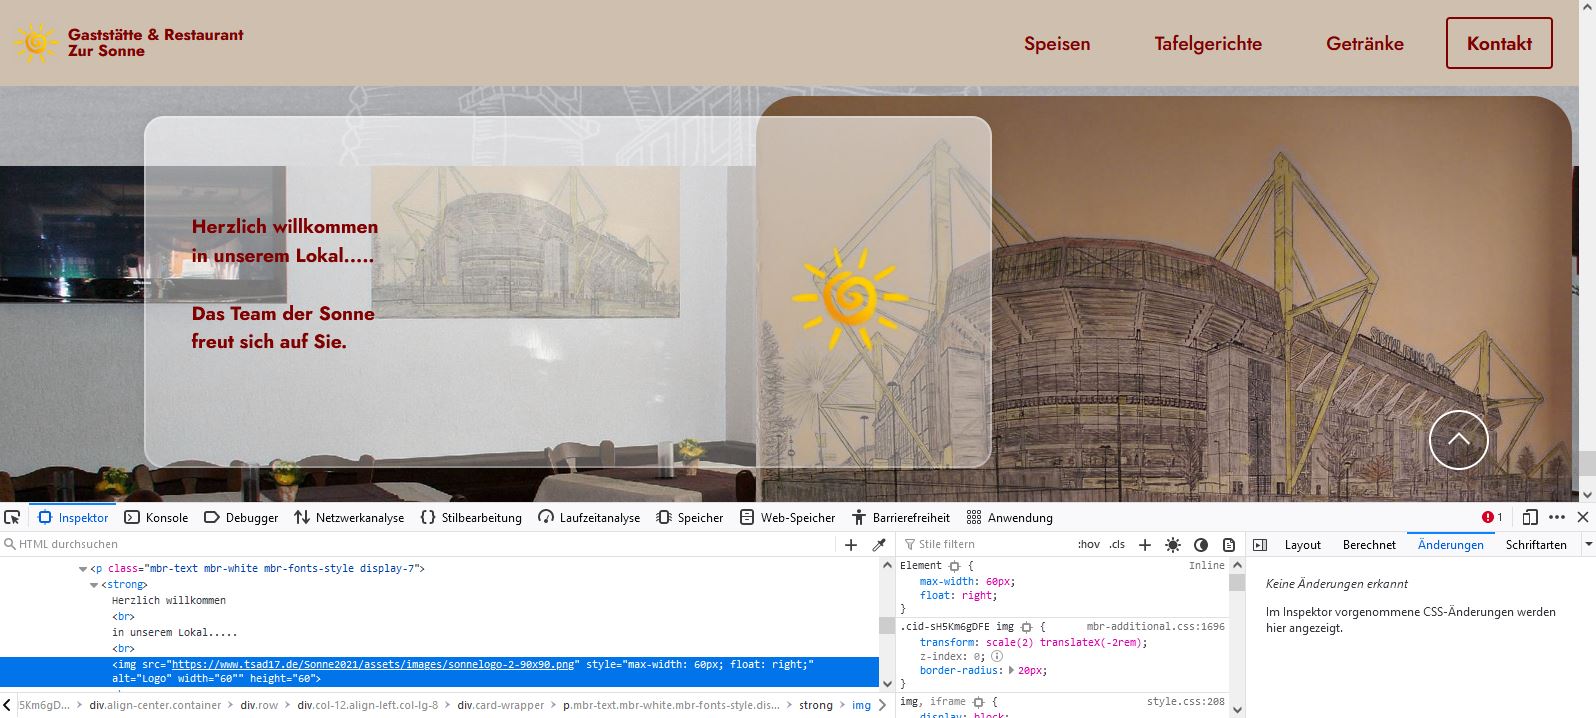Toggle the :hov pseudo-class panel
The height and width of the screenshot is (718, 1596).
tap(1089, 545)
